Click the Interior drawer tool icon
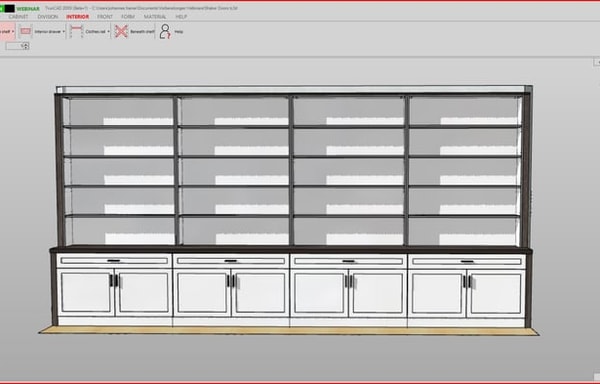Screen dimensions: 600x384 click(26, 31)
